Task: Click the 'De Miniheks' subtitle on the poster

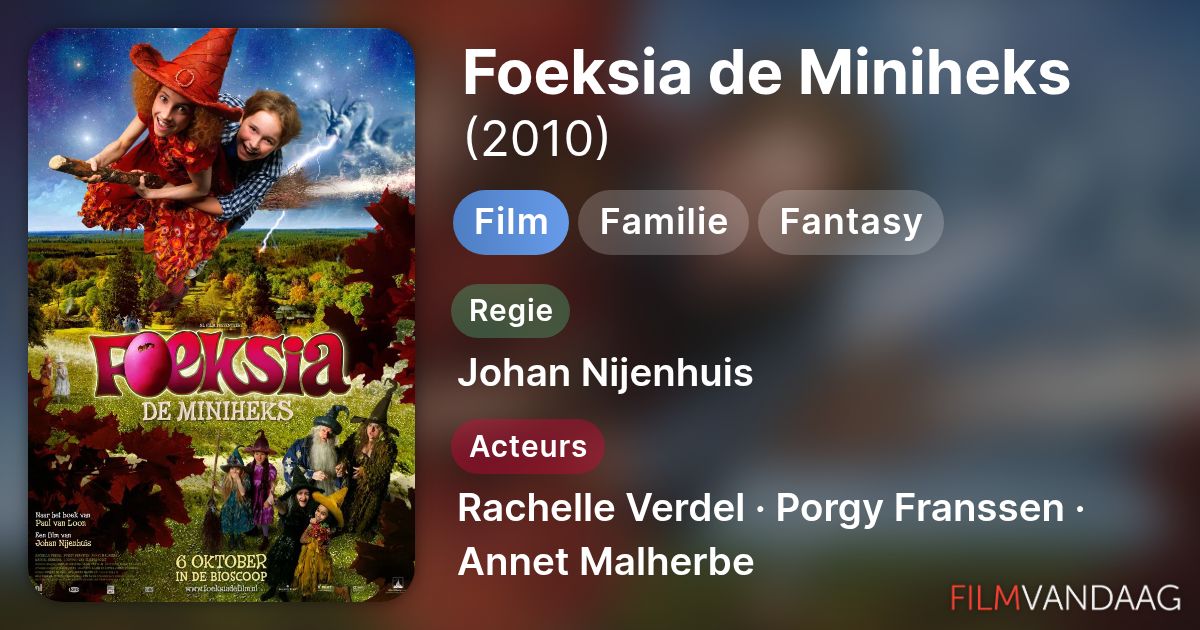Action: click(218, 409)
